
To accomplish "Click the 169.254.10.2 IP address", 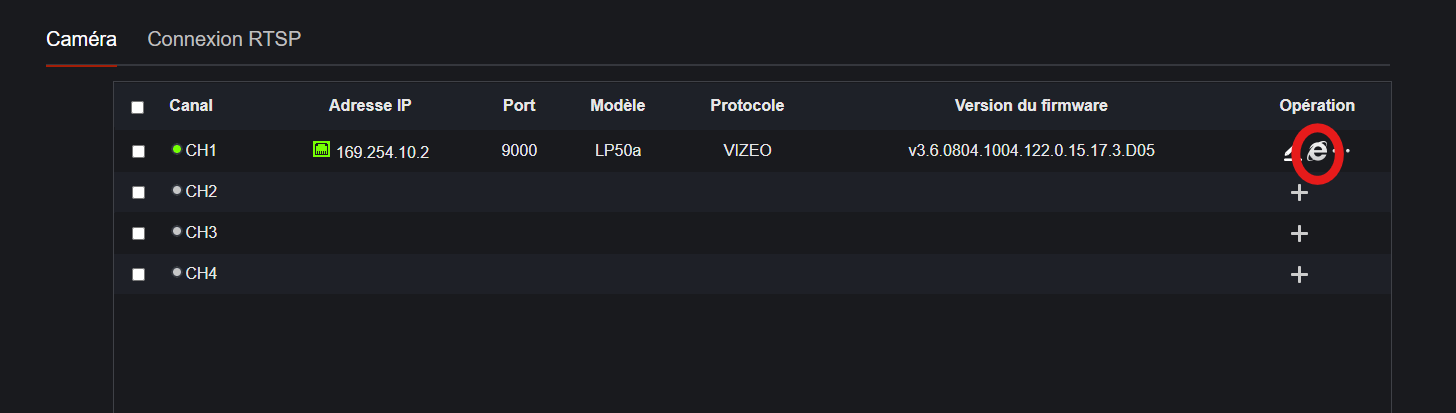I will (x=382, y=153).
